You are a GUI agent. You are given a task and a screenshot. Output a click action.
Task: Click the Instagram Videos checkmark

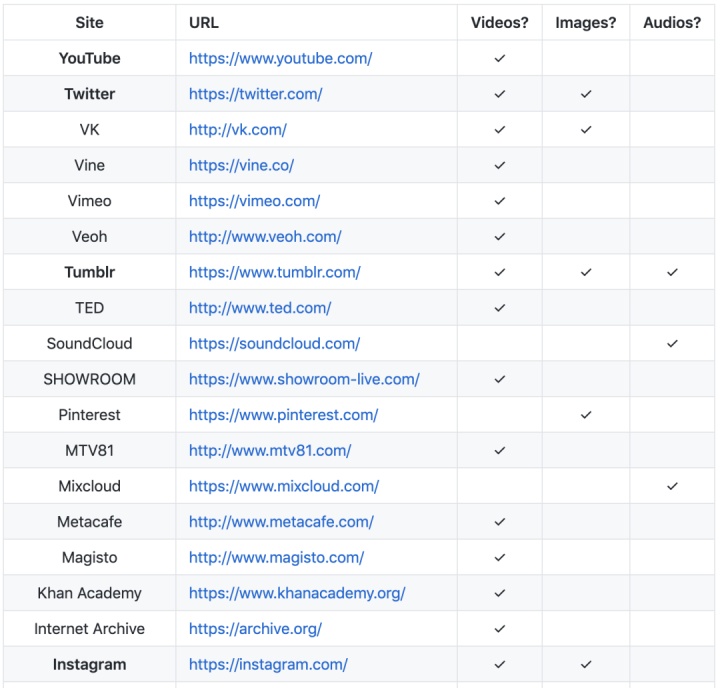pyautogui.click(x=500, y=665)
